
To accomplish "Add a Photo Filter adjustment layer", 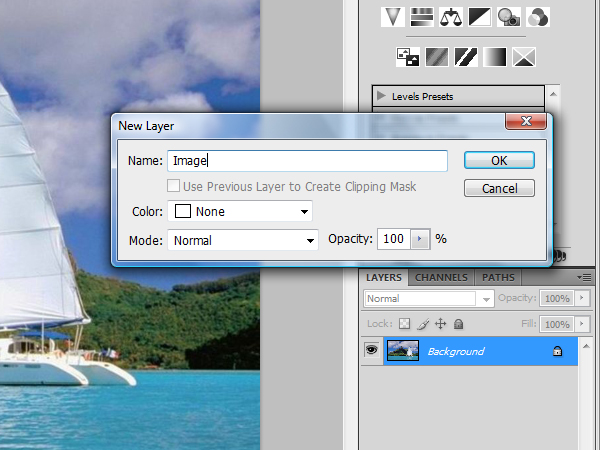I will (x=509, y=17).
